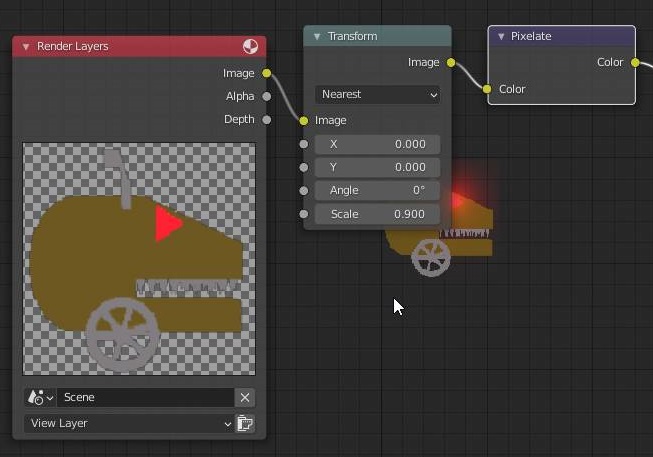Image resolution: width=653 pixels, height=457 pixels.
Task: Open the scene browse icon dropdown
Action: [40, 398]
